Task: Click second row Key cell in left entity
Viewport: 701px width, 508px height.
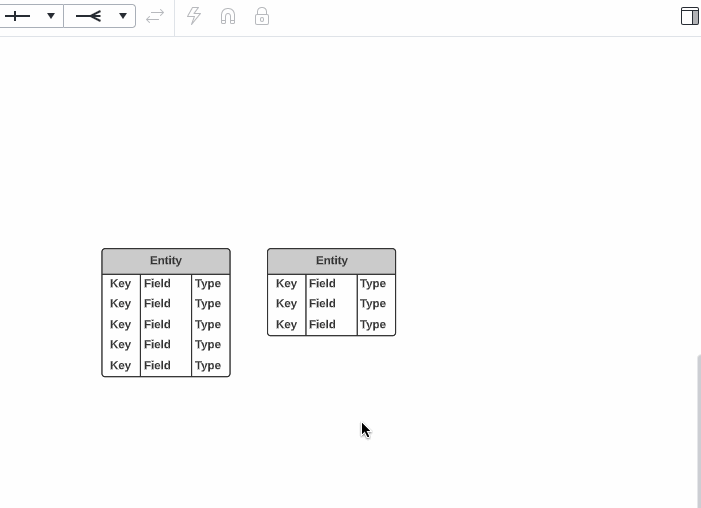Action: click(x=121, y=304)
